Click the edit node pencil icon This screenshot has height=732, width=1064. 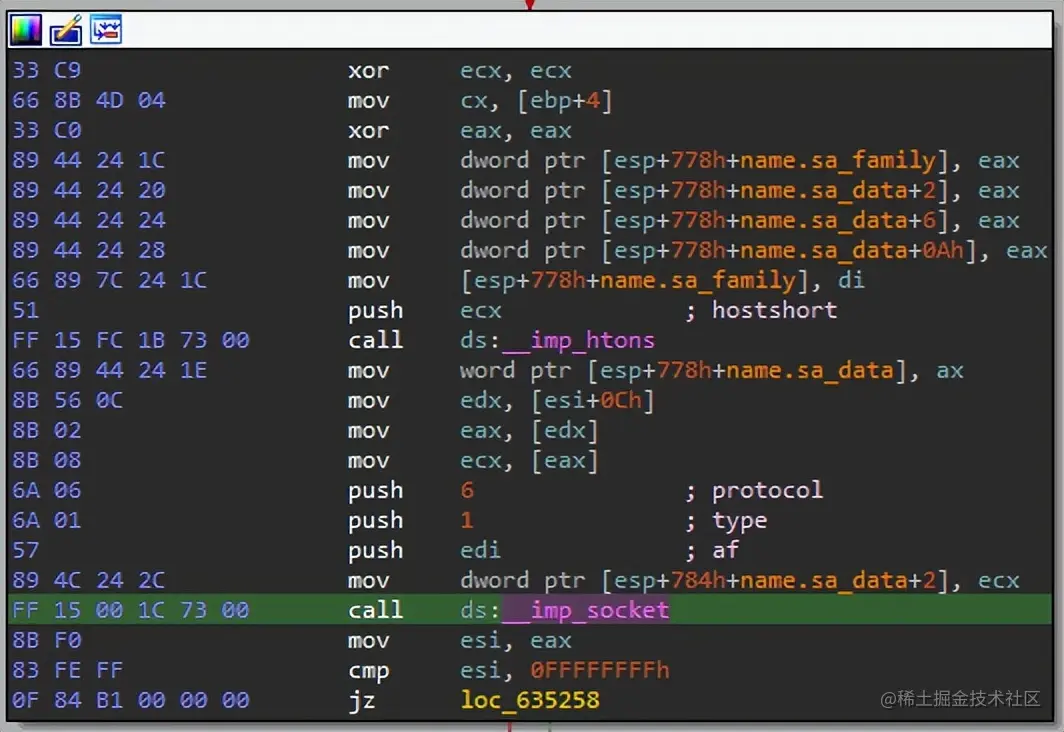click(66, 30)
